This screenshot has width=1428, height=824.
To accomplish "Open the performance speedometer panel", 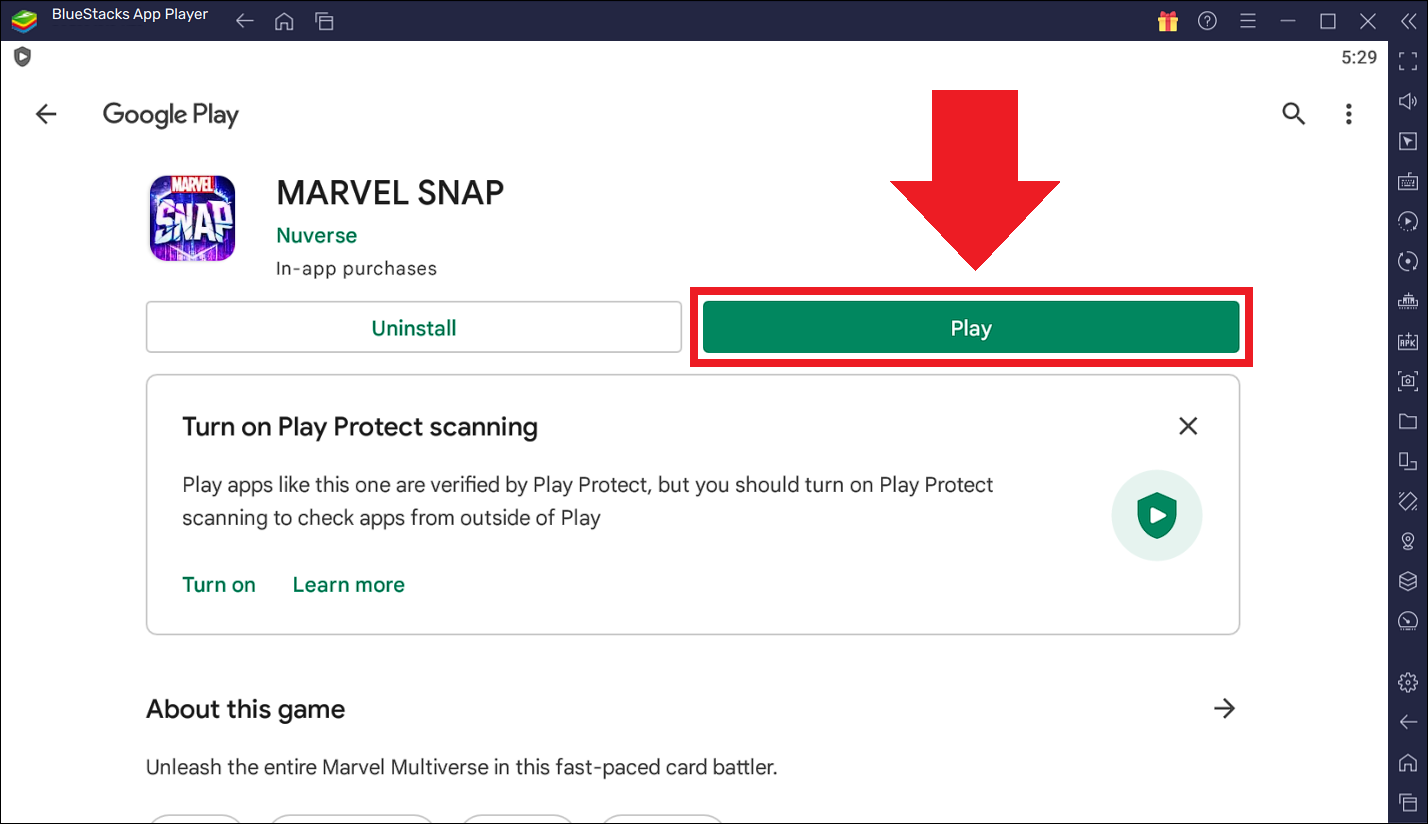I will pos(1408,621).
